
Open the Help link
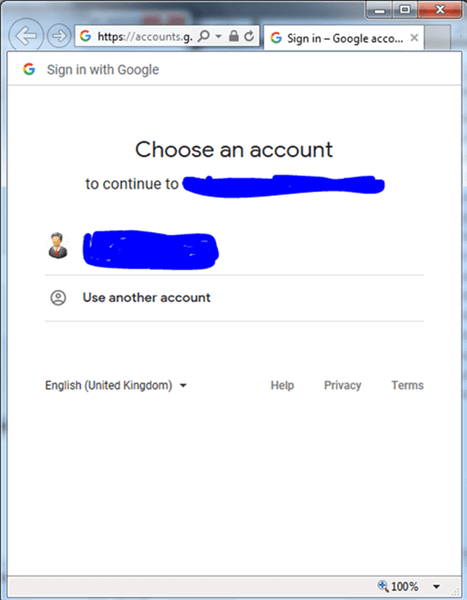[282, 385]
